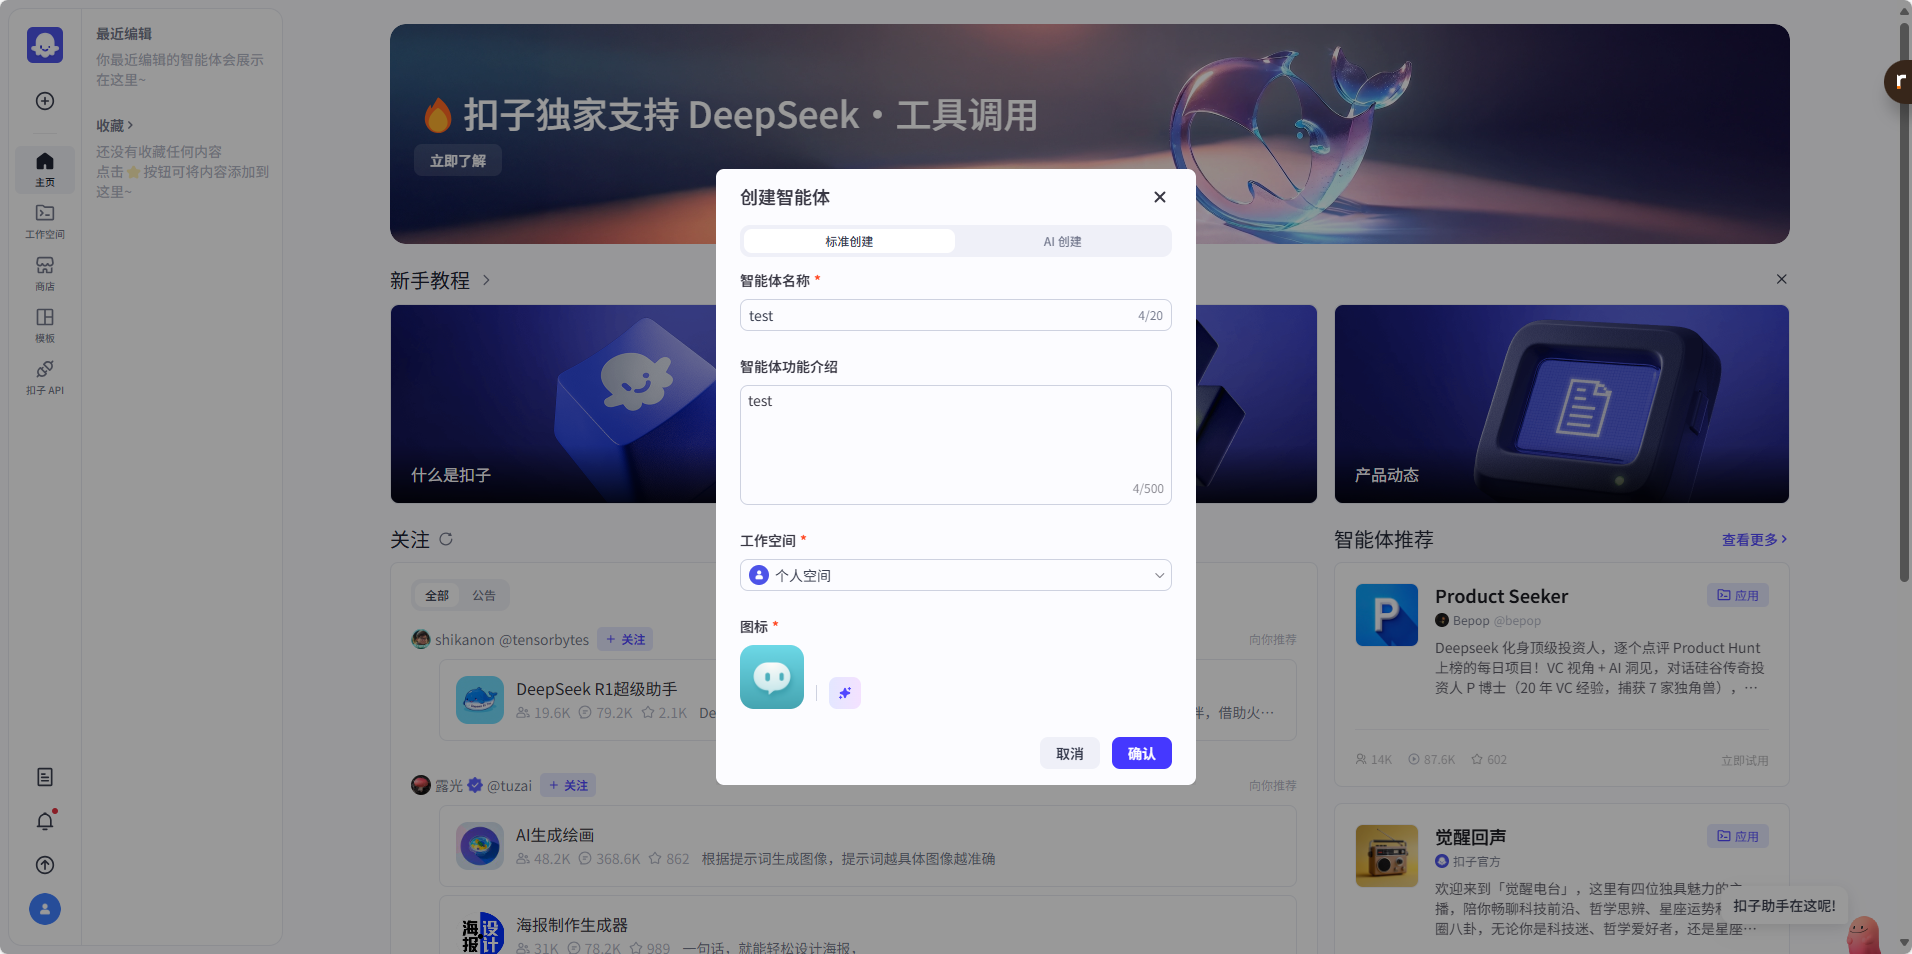Click the 露光 user avatar
Image resolution: width=1912 pixels, height=954 pixels.
pos(421,785)
